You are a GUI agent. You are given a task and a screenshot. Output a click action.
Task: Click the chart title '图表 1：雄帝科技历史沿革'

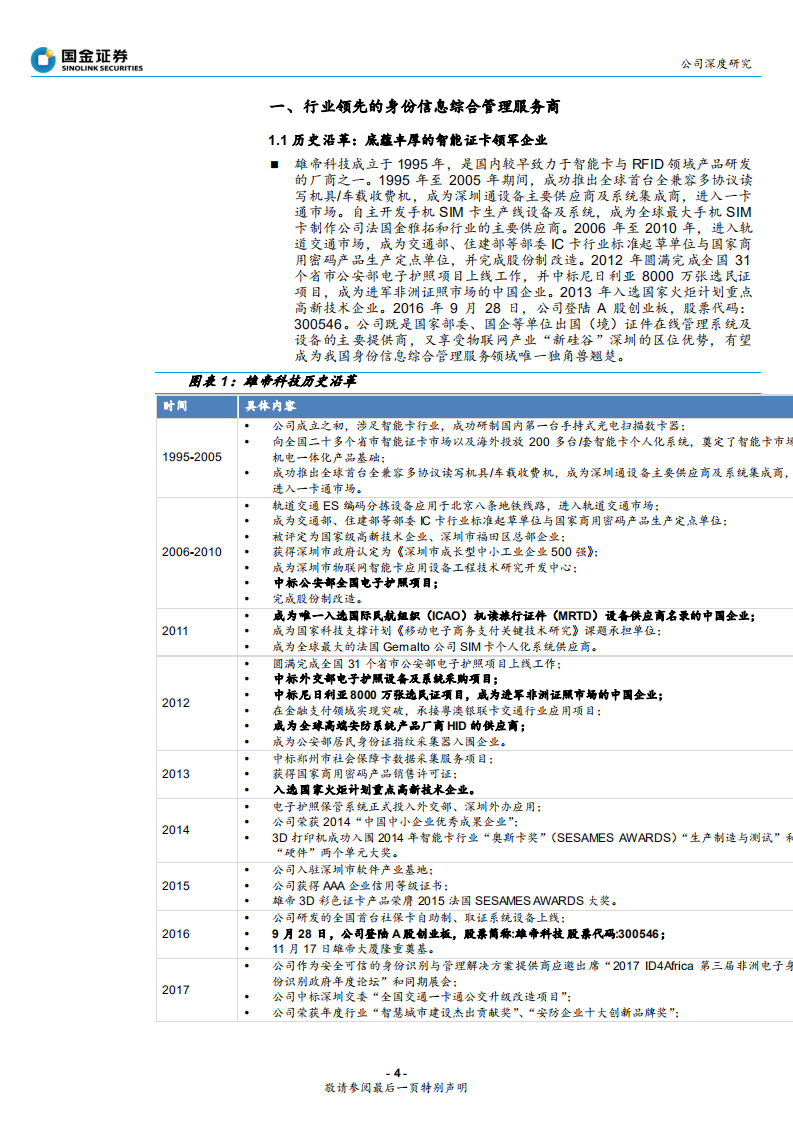coord(272,381)
